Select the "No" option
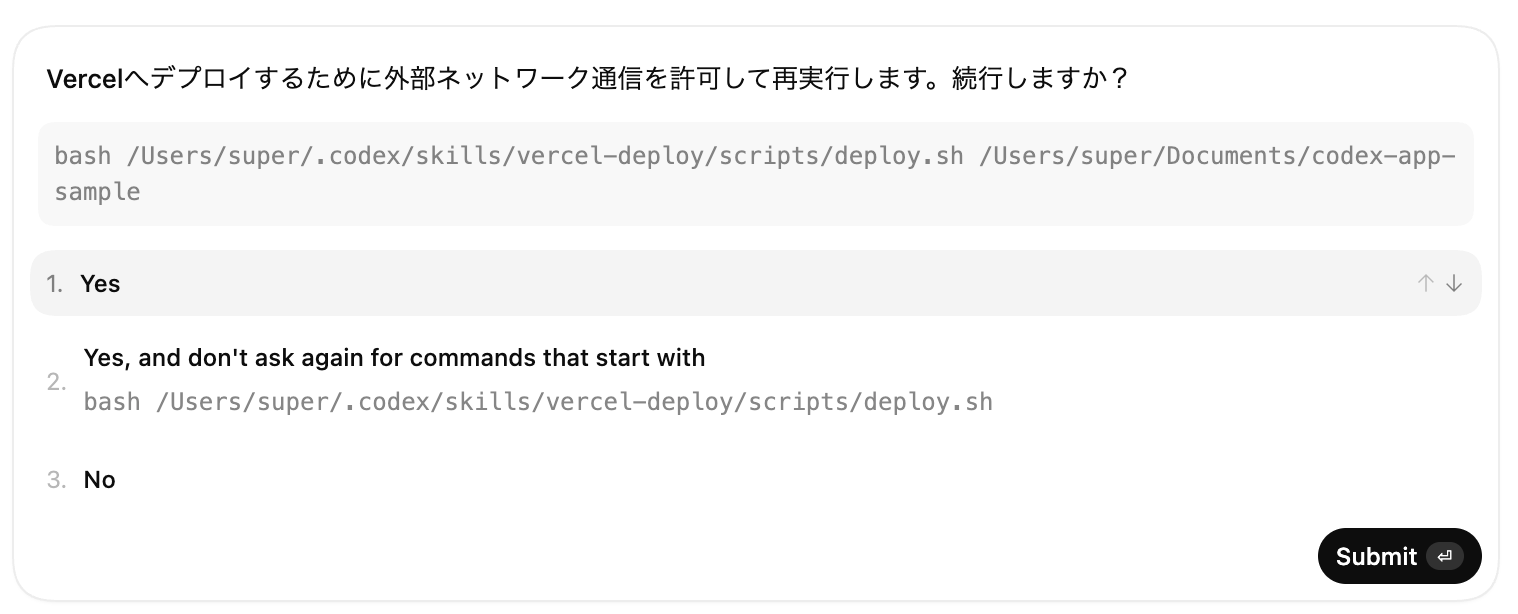The width and height of the screenshot is (1518, 614). click(x=100, y=480)
